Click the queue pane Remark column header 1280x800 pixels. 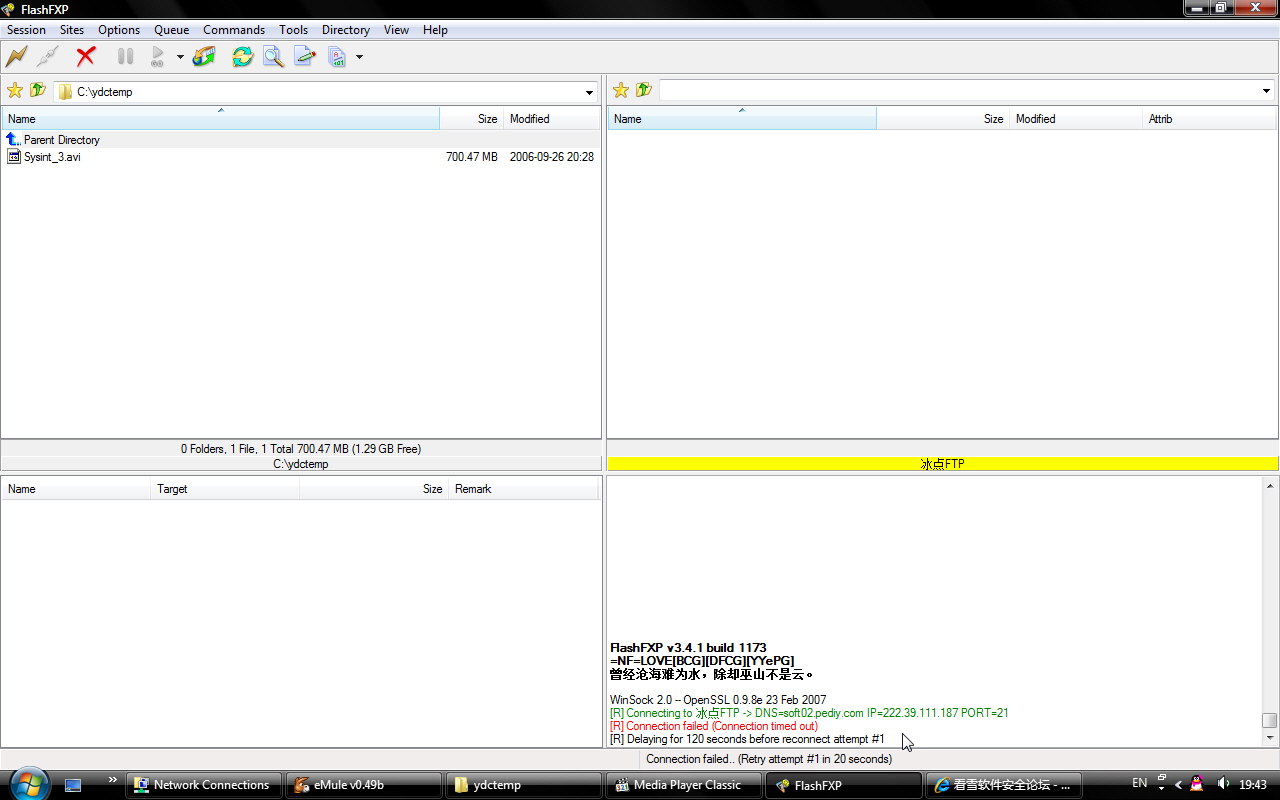tap(525, 489)
